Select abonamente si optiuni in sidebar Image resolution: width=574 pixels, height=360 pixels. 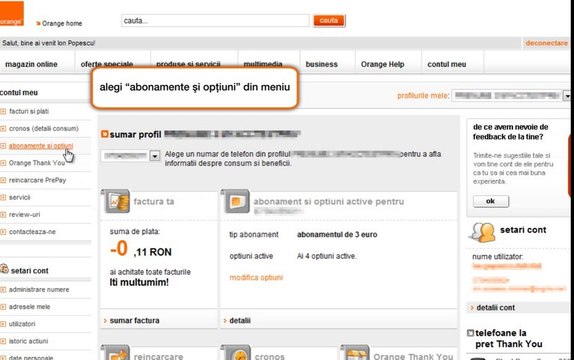tap(41, 146)
